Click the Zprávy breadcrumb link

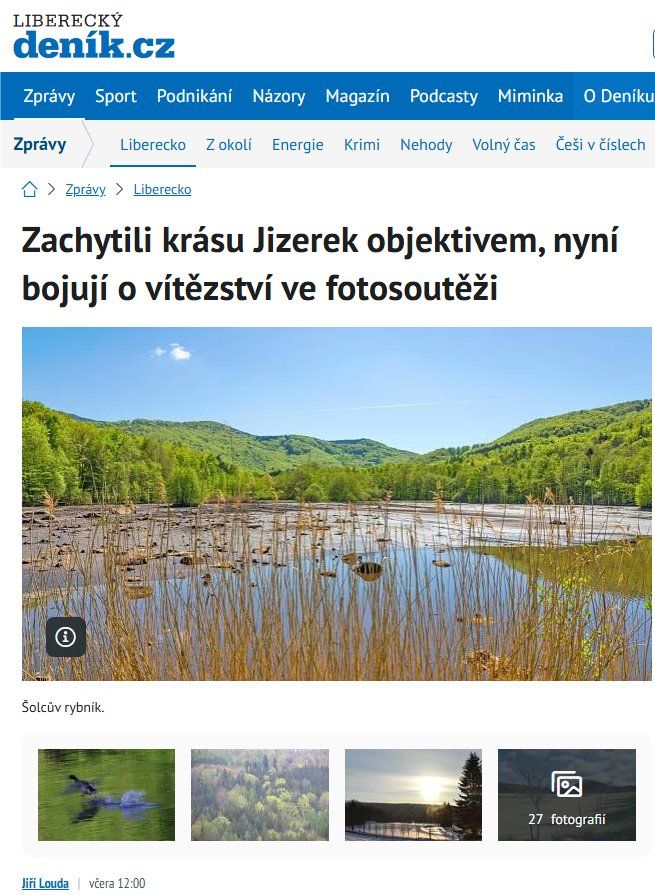pyautogui.click(x=86, y=190)
